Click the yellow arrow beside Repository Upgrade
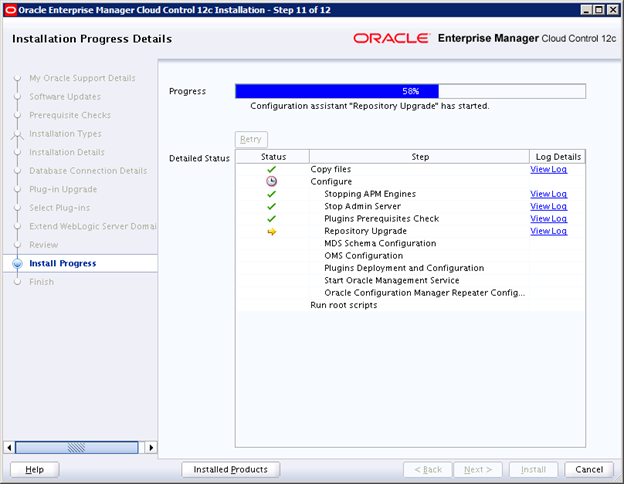 click(271, 231)
